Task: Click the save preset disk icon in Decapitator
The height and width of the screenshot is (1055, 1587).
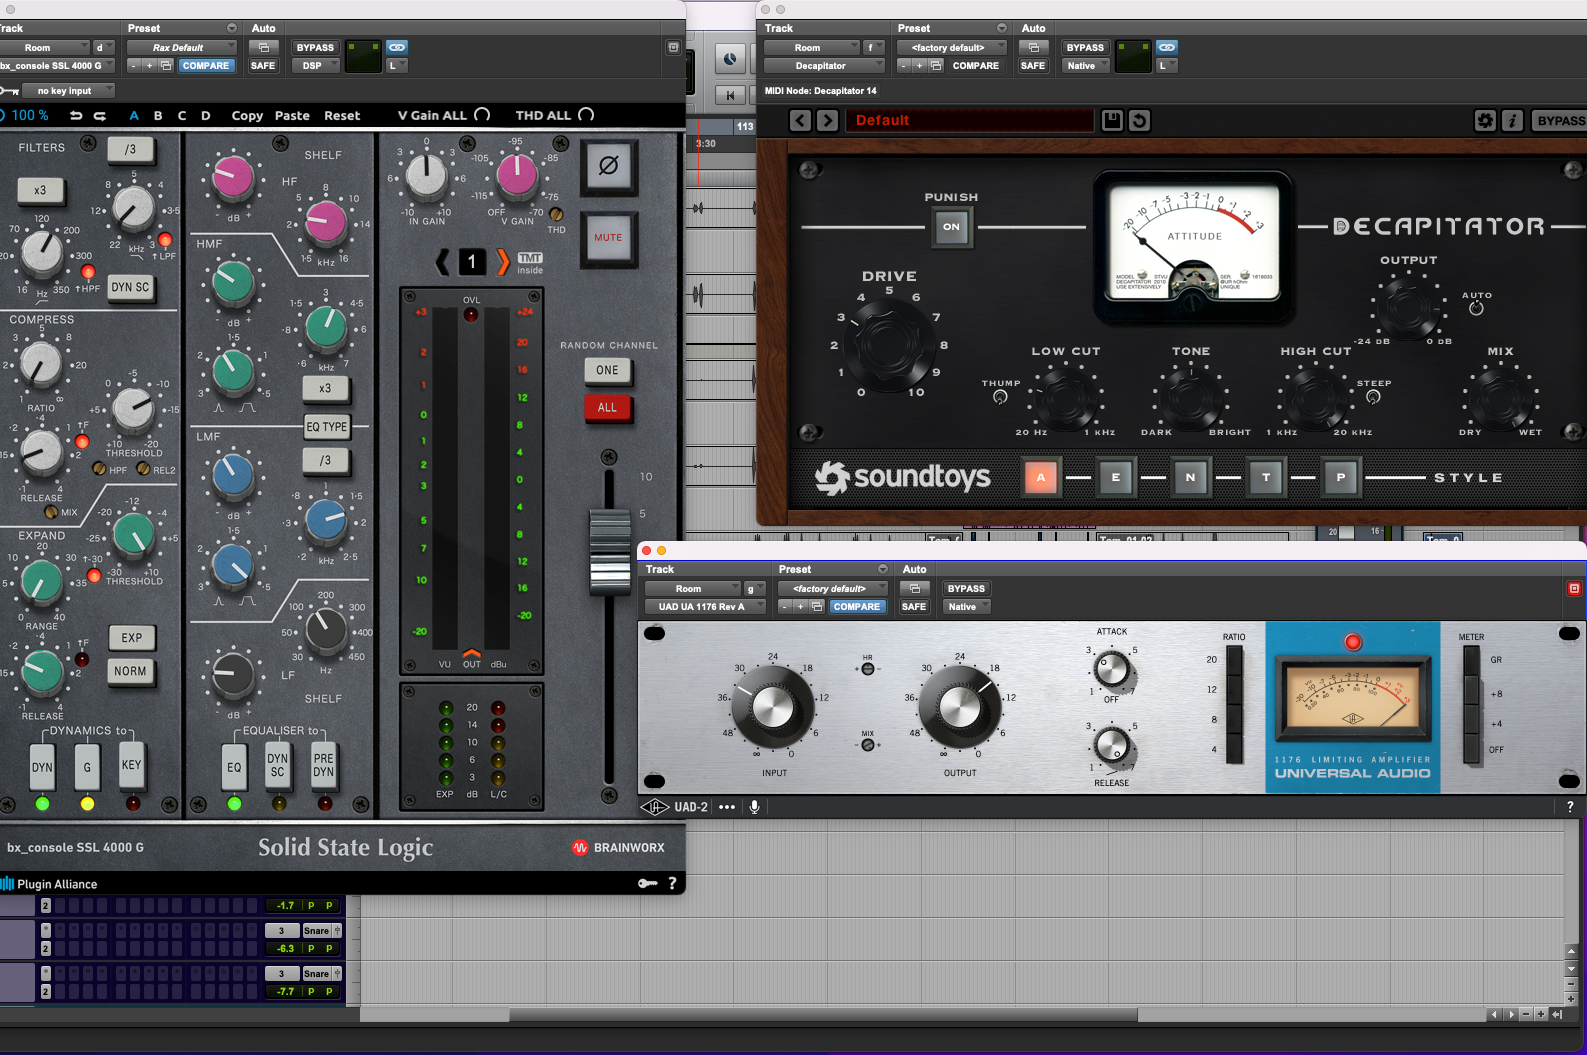Action: (1112, 121)
